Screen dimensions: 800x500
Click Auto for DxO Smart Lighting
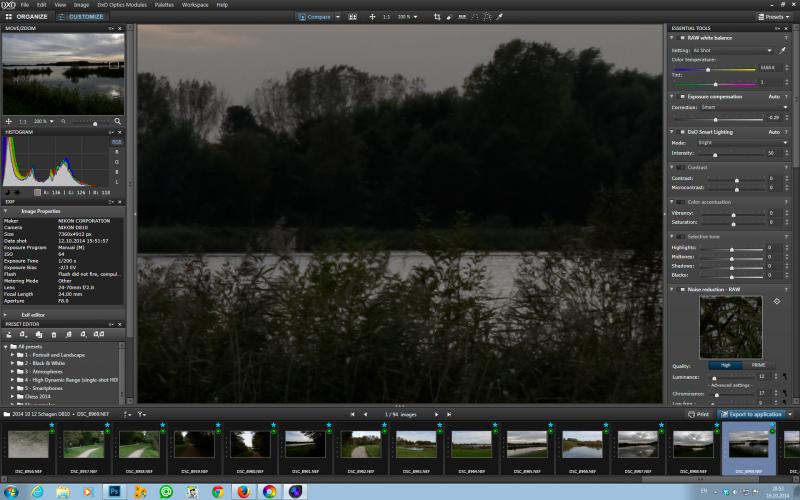coord(774,132)
